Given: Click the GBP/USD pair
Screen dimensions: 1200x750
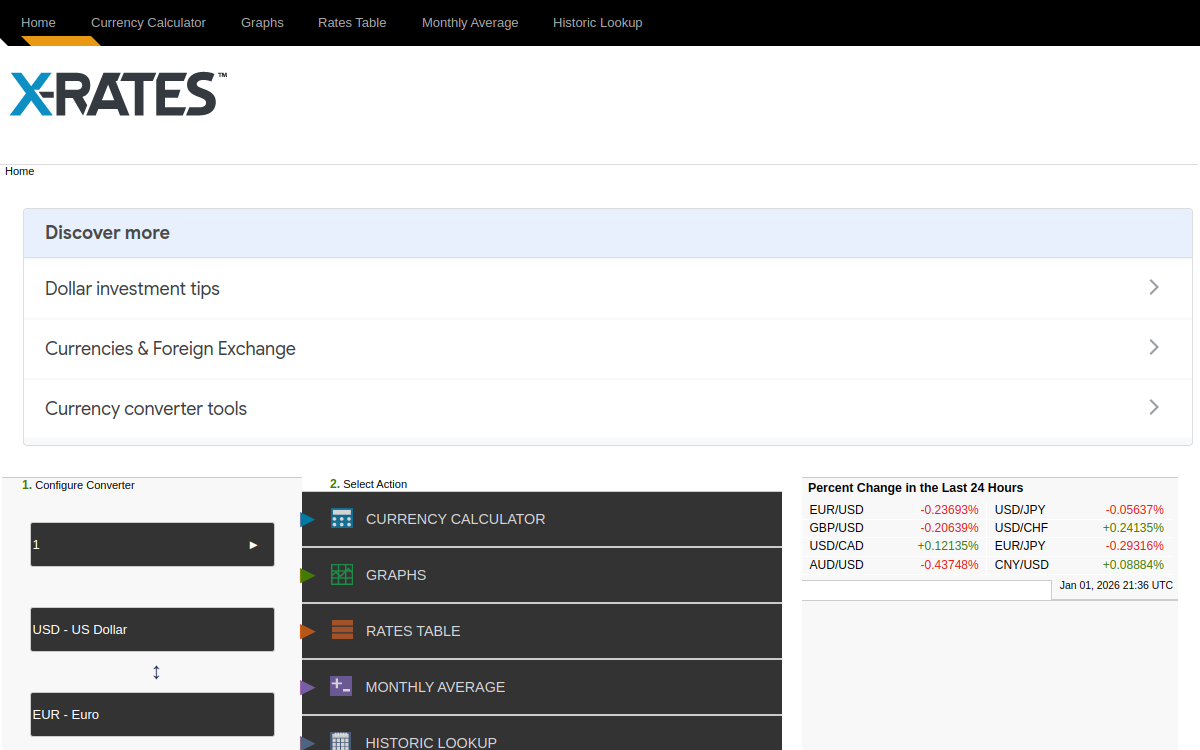Looking at the screenshot, I should point(836,528).
